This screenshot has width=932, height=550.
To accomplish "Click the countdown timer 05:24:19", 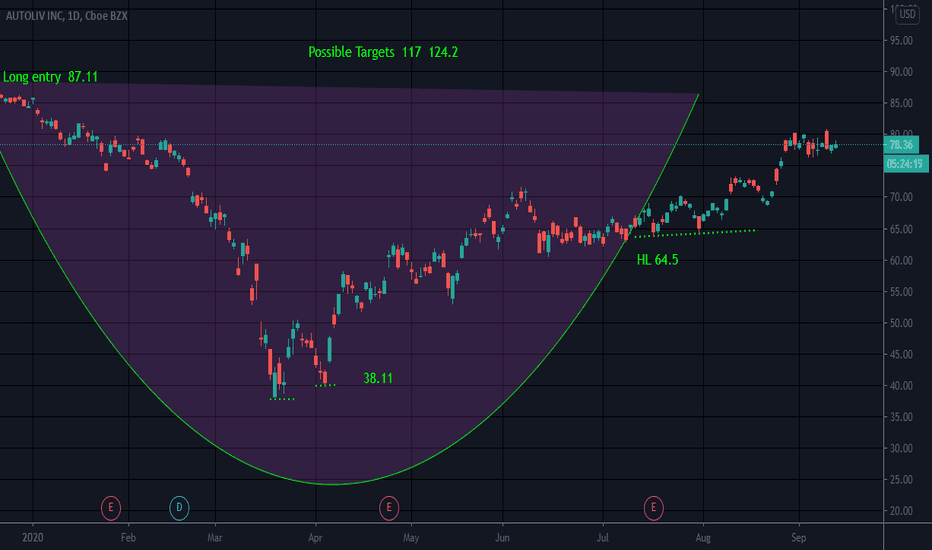I will [905, 164].
